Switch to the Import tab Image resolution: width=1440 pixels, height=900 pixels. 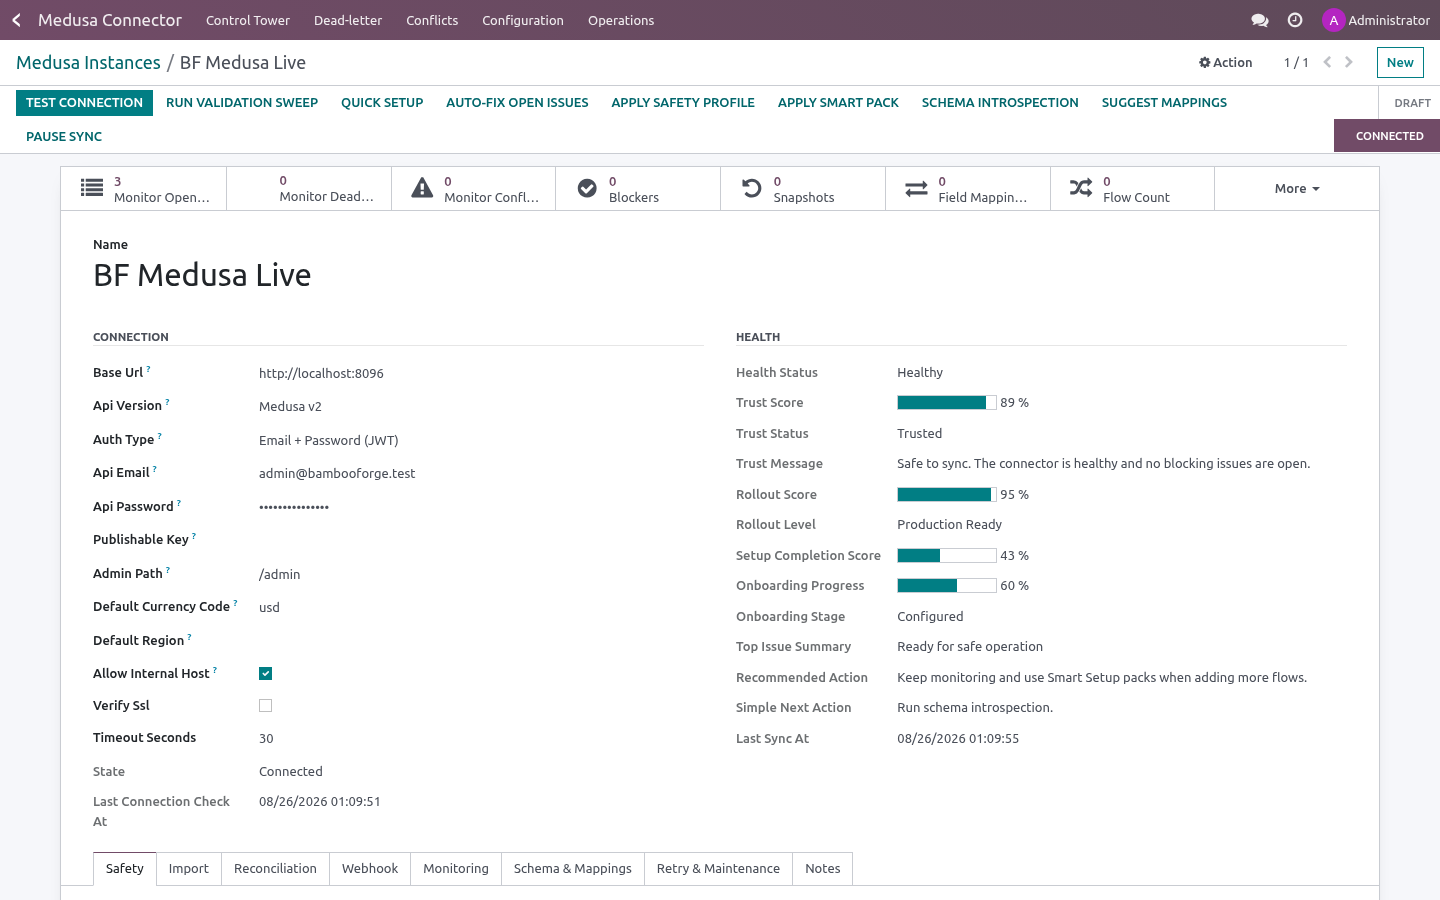[189, 869]
